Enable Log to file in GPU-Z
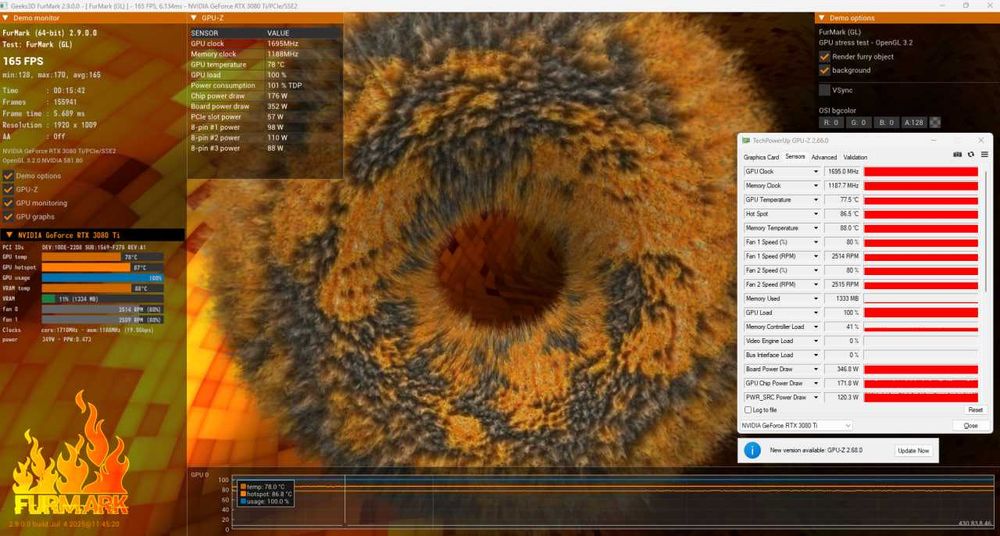1000x536 pixels. (748, 410)
